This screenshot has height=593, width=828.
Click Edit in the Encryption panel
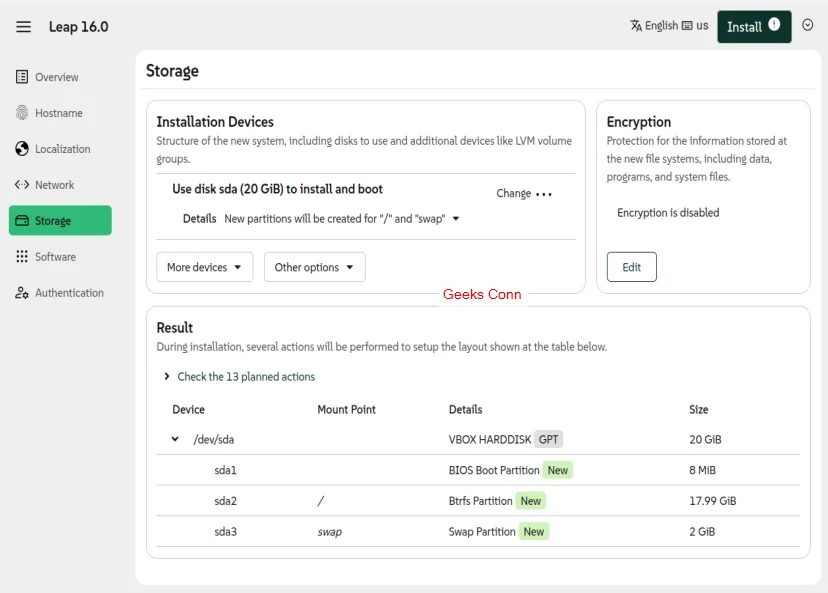pos(631,267)
